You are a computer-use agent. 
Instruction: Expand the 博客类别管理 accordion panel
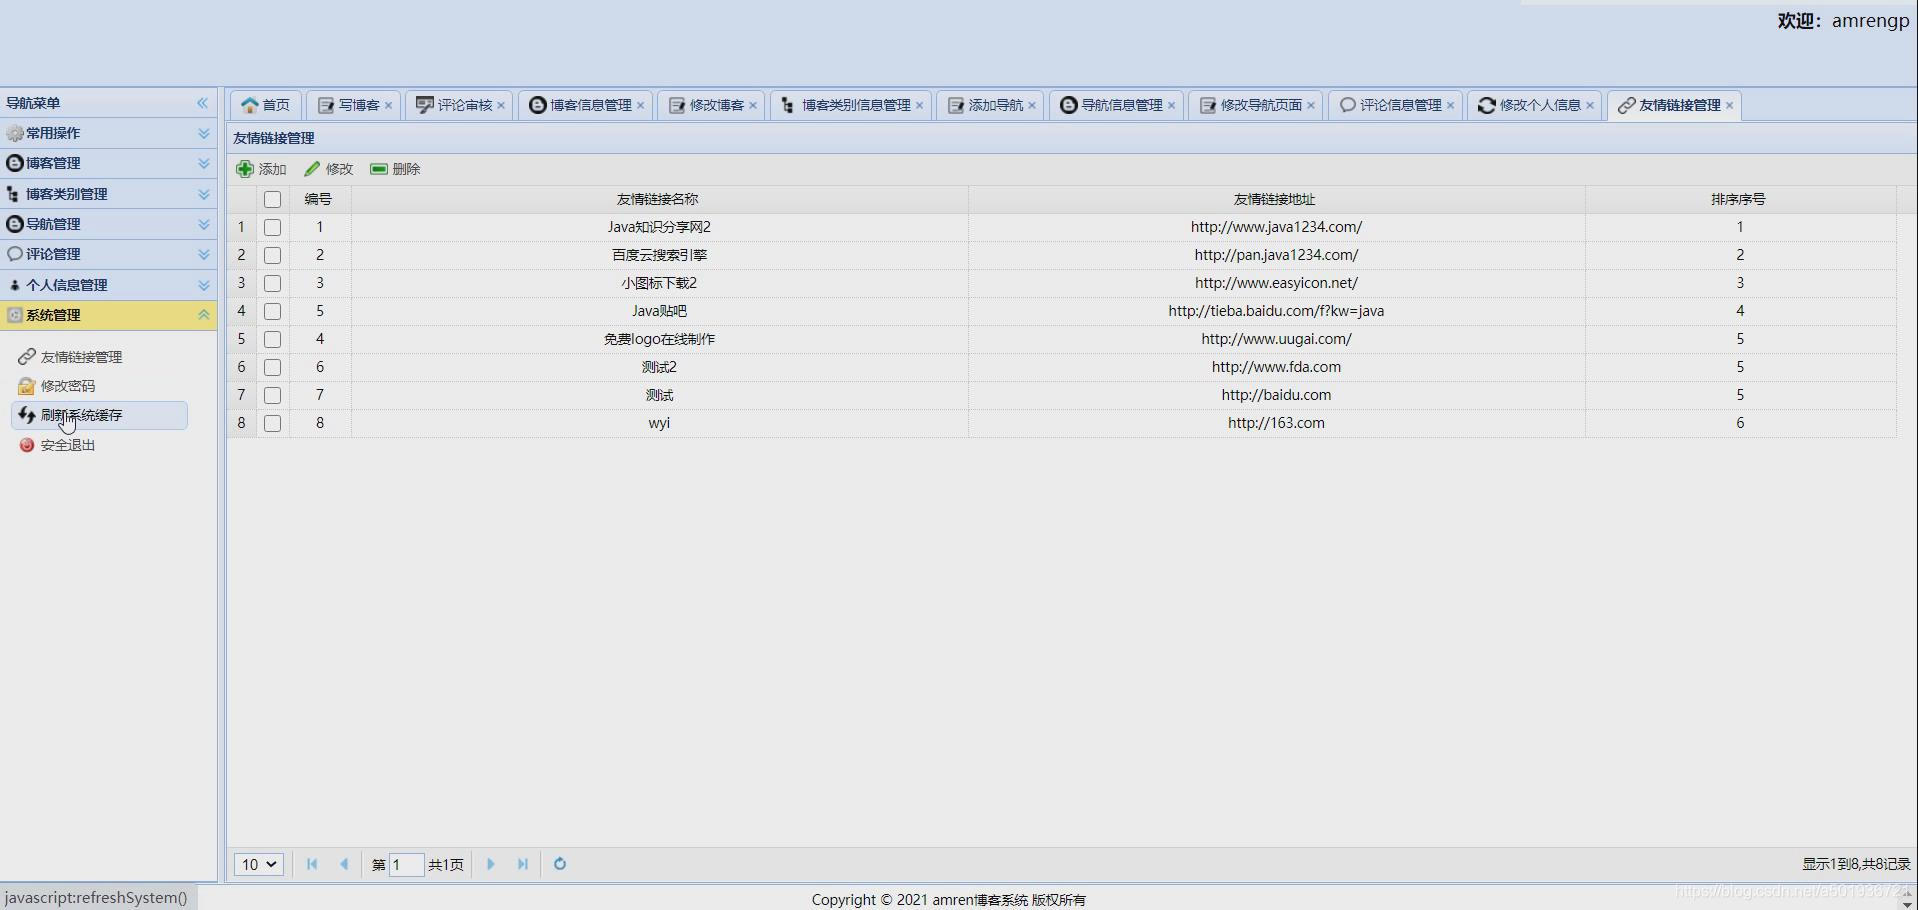click(x=204, y=194)
